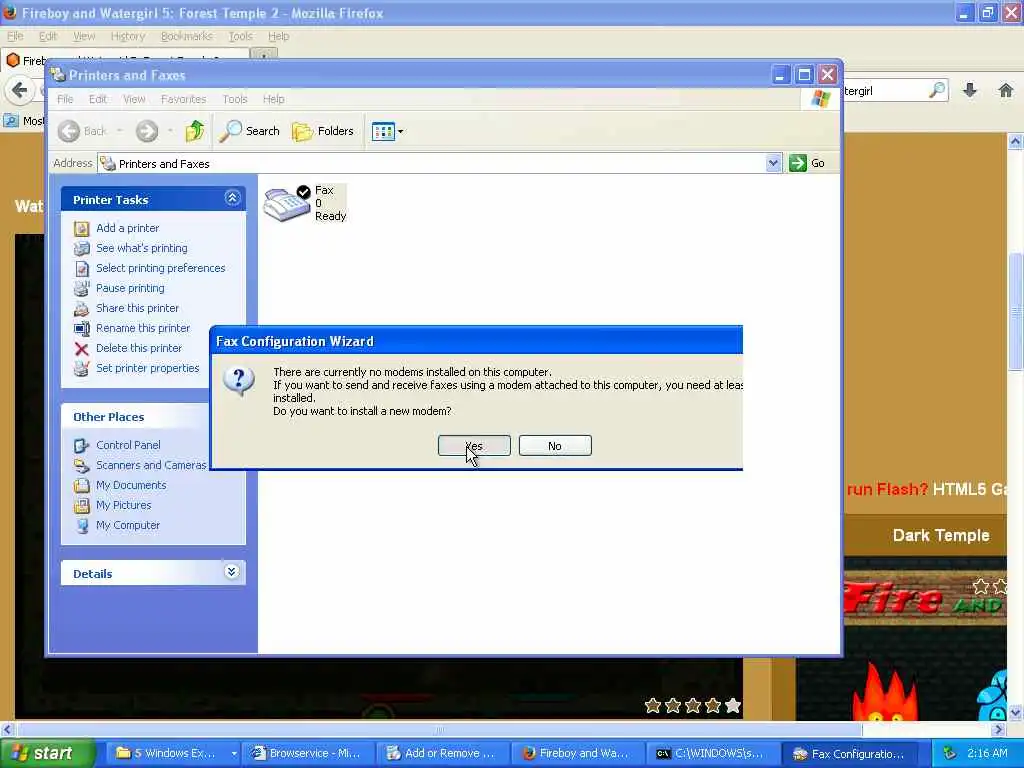Switch to Windows Explorer taskbar group
Viewport: 1024px width, 768px height.
click(x=175, y=753)
